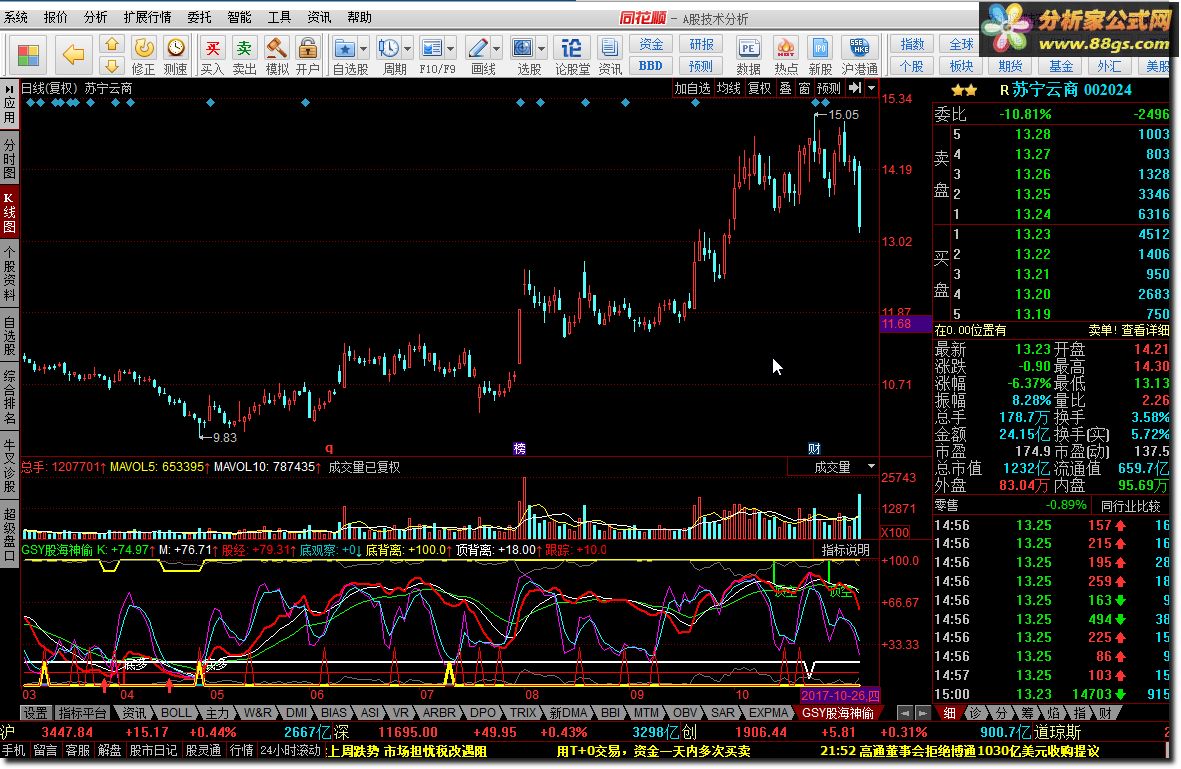Screen dimensions: 1181x769
Task: Toggle the 应用 sidebar panel
Action: coord(9,104)
